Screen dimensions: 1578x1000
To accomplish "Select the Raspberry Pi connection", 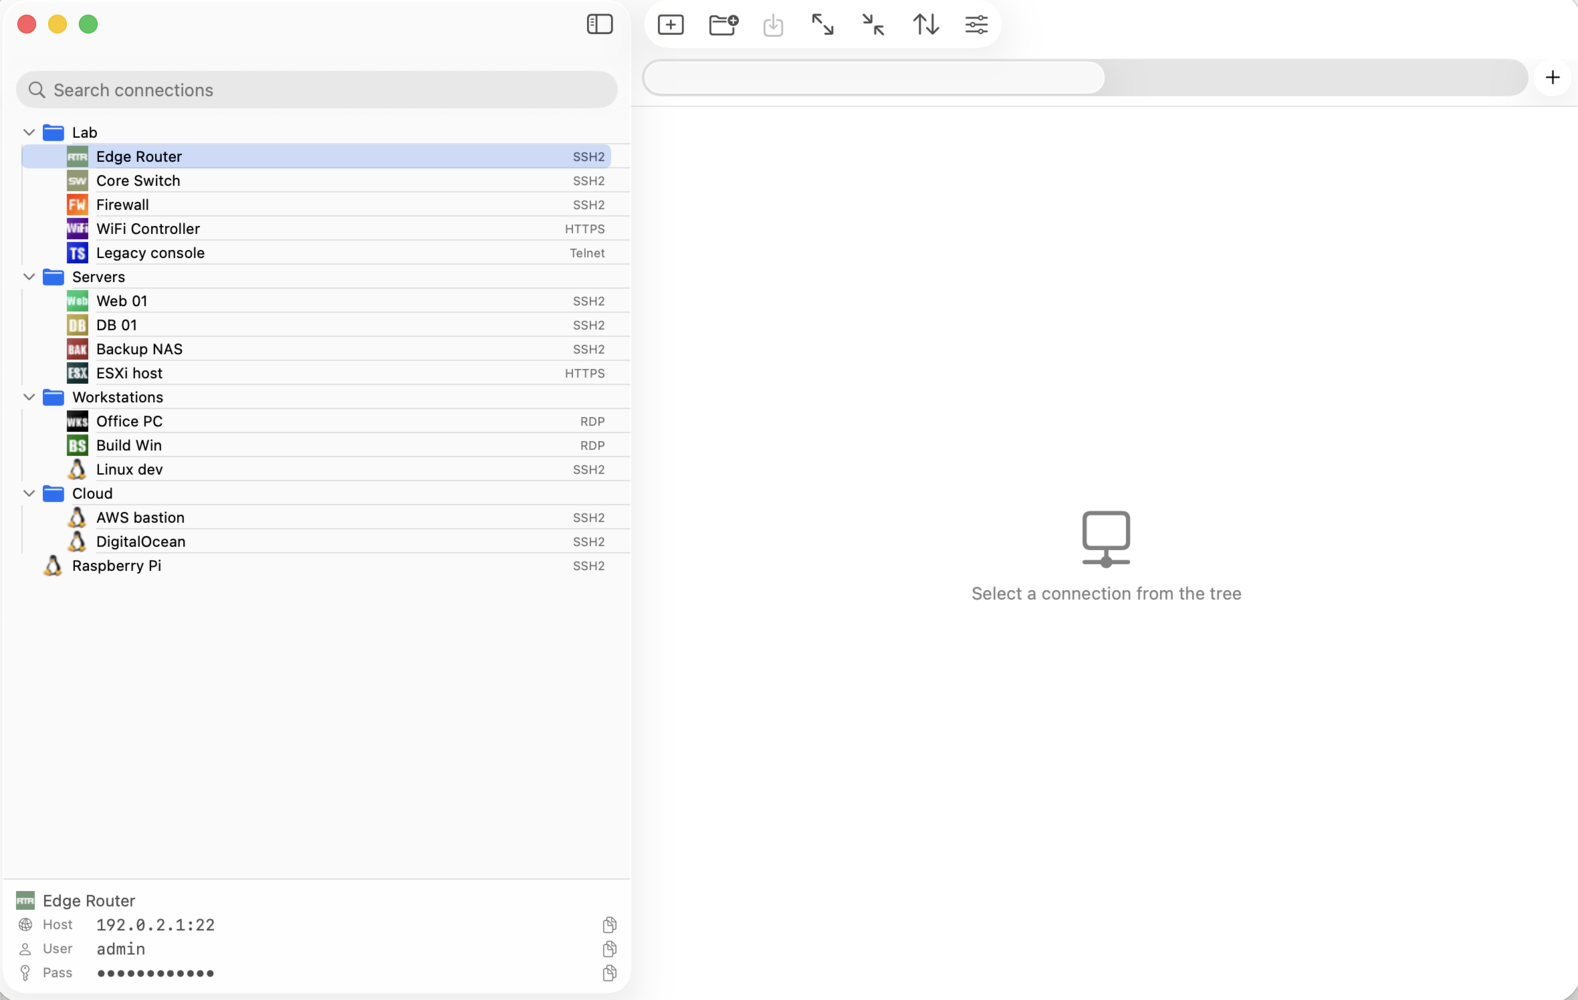I will [x=316, y=565].
